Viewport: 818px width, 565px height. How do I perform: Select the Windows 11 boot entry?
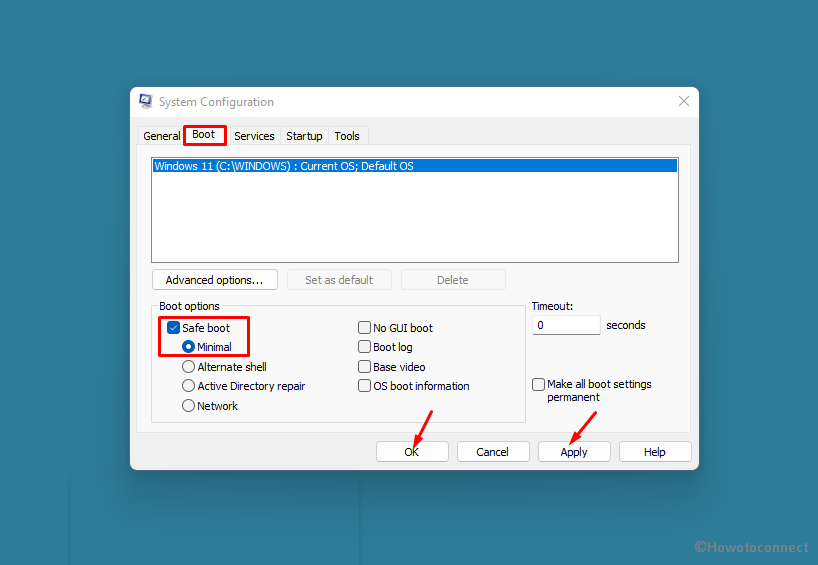click(x=415, y=166)
